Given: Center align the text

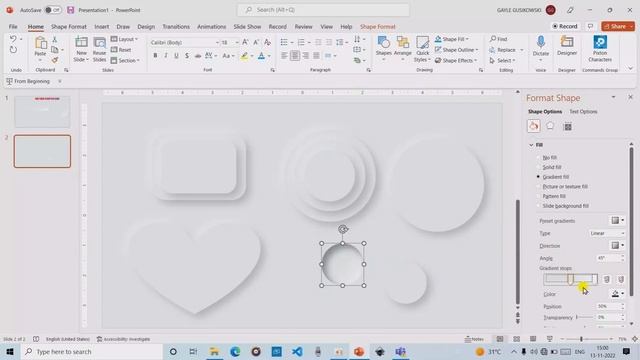Looking at the screenshot, I should 295,56.
